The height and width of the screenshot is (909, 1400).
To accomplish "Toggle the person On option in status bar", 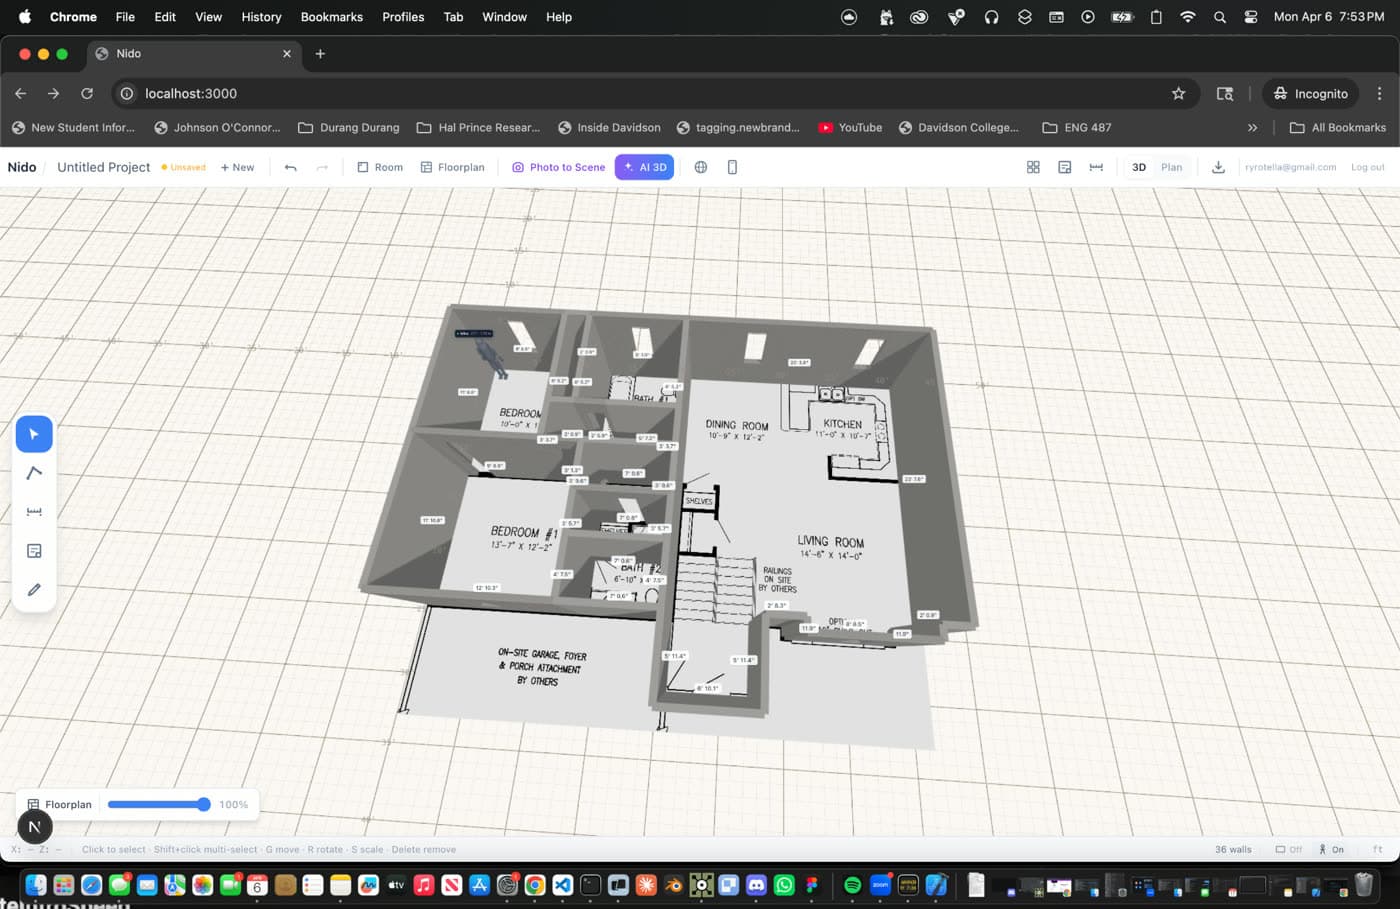I will [x=1331, y=849].
